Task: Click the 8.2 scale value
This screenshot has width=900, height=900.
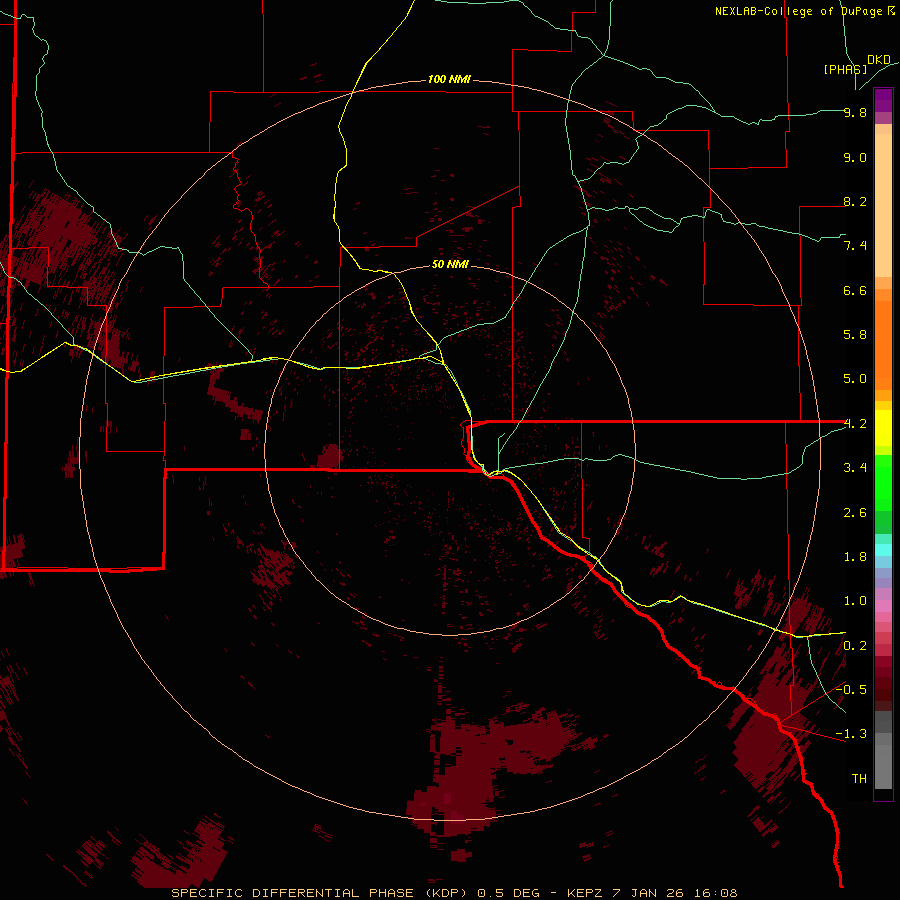Action: click(855, 202)
